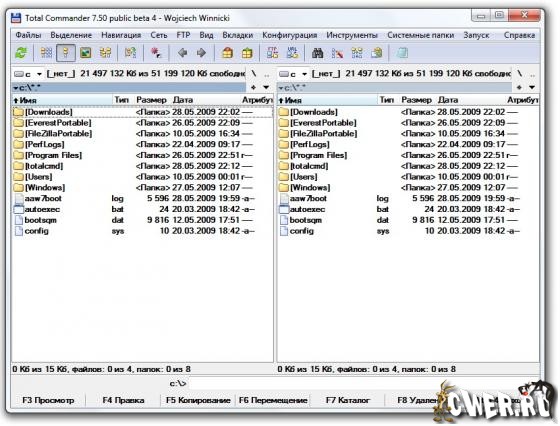Image resolution: width=560 pixels, height=426 pixels.
Task: Open file search with the binoculars icon
Action: click(318, 53)
